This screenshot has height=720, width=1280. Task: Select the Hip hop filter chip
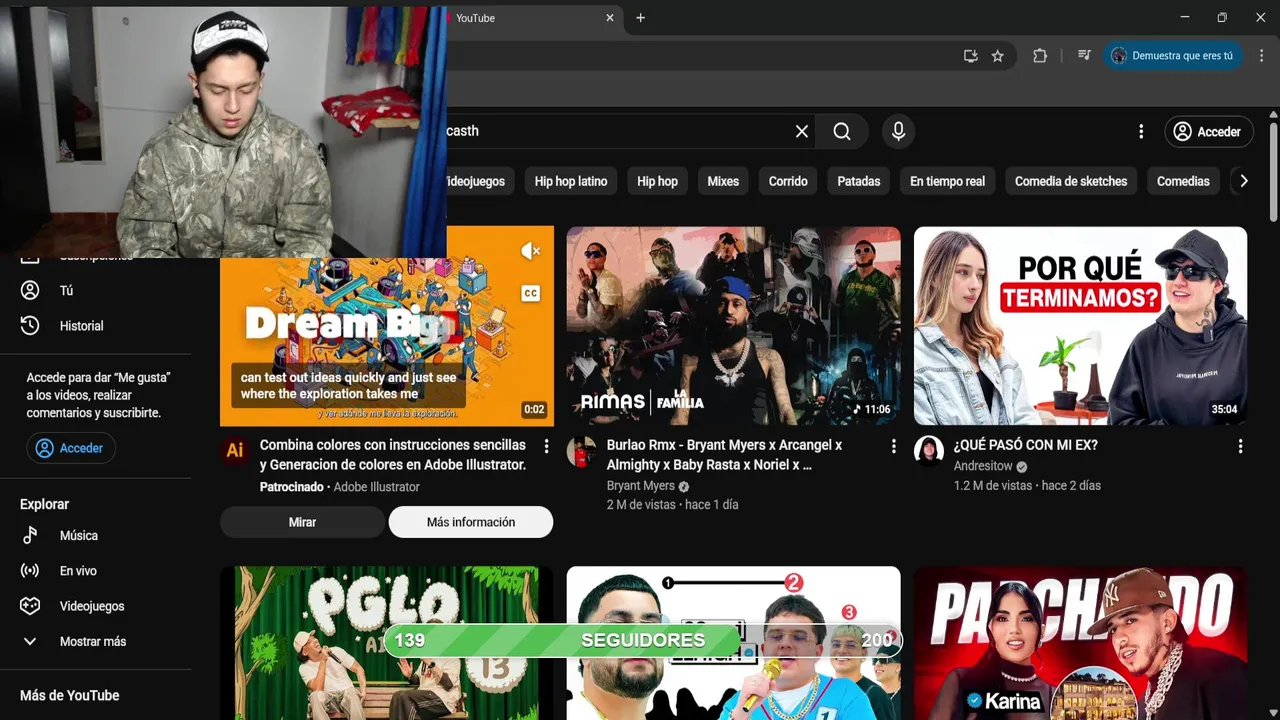657,181
